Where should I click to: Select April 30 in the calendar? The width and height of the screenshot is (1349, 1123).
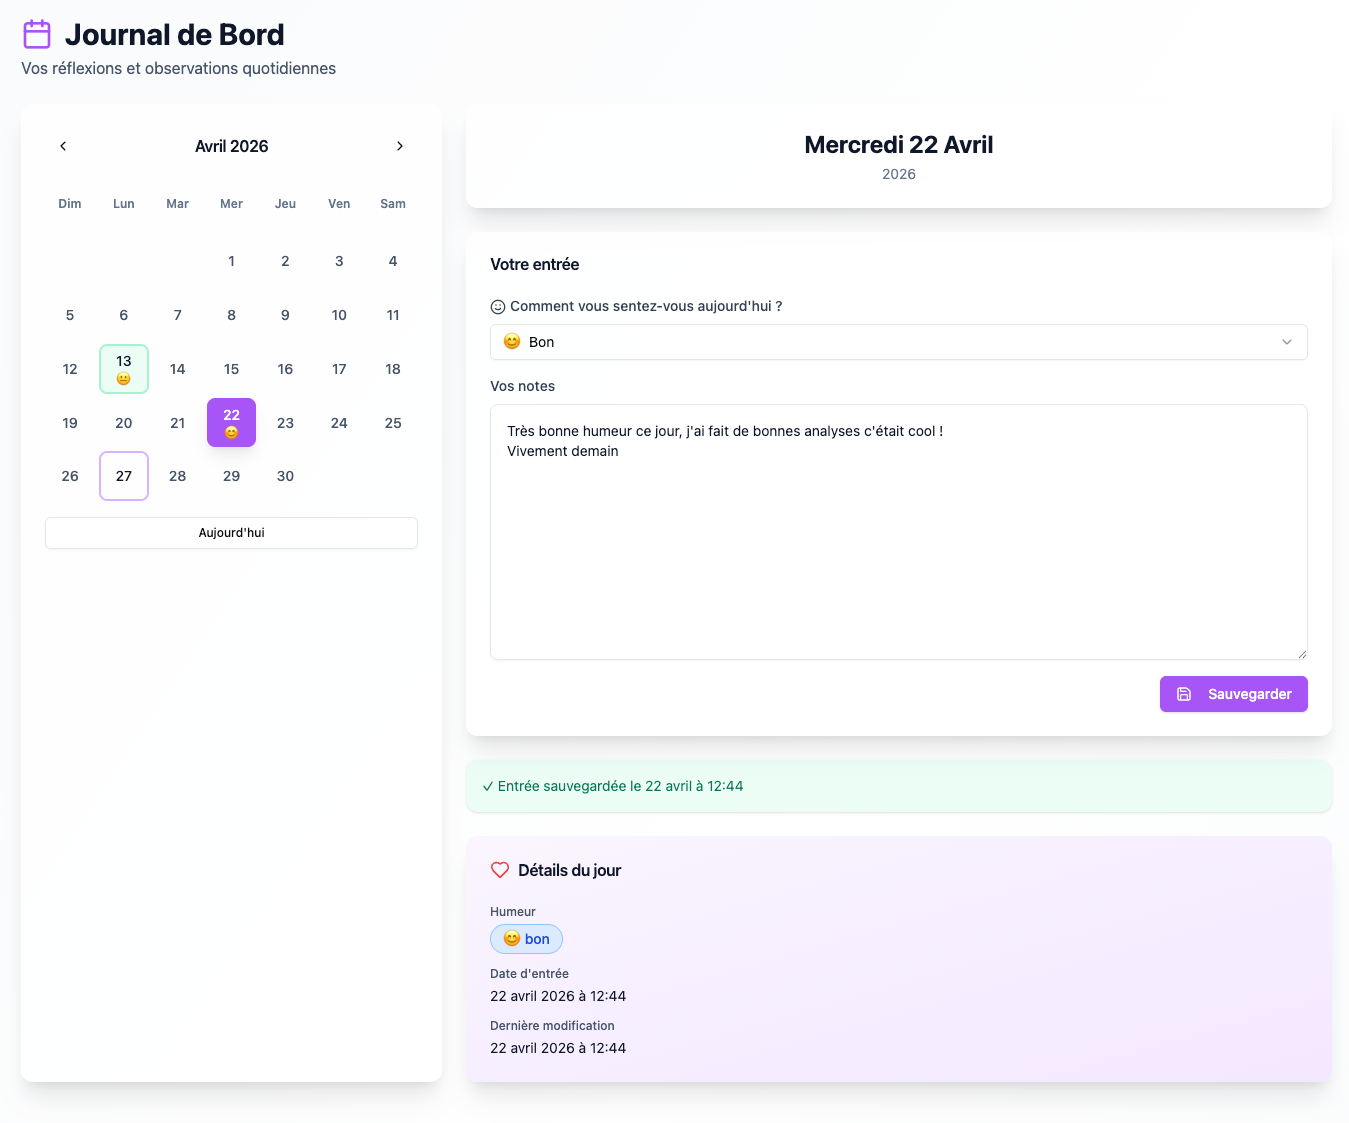tap(286, 476)
